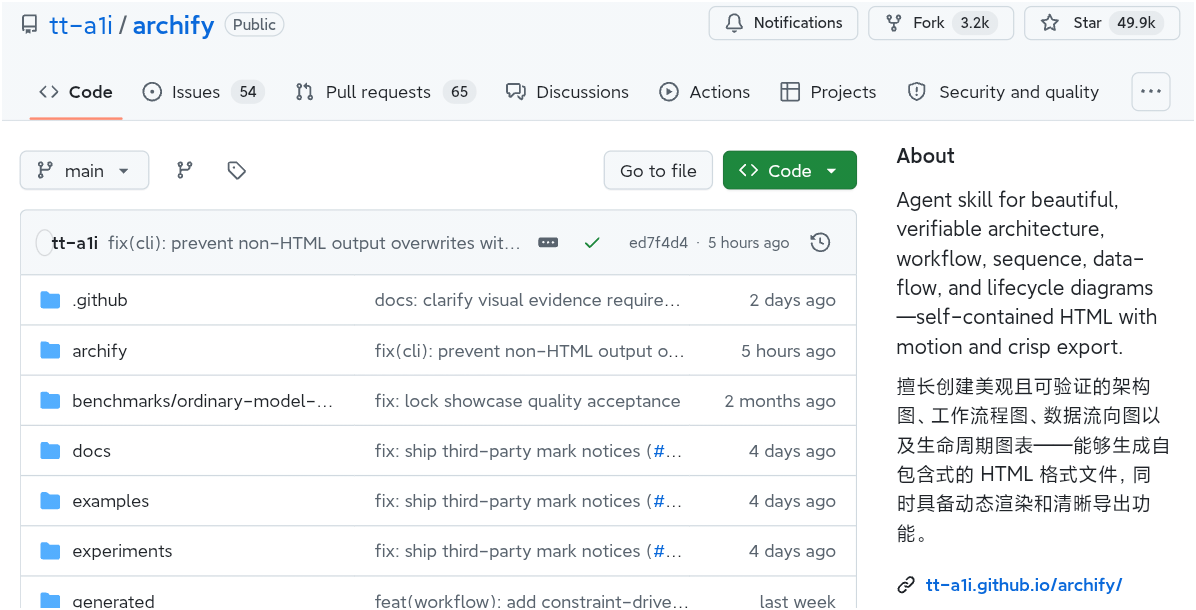View tags via the tag icon
1196x610 pixels.
click(x=236, y=170)
